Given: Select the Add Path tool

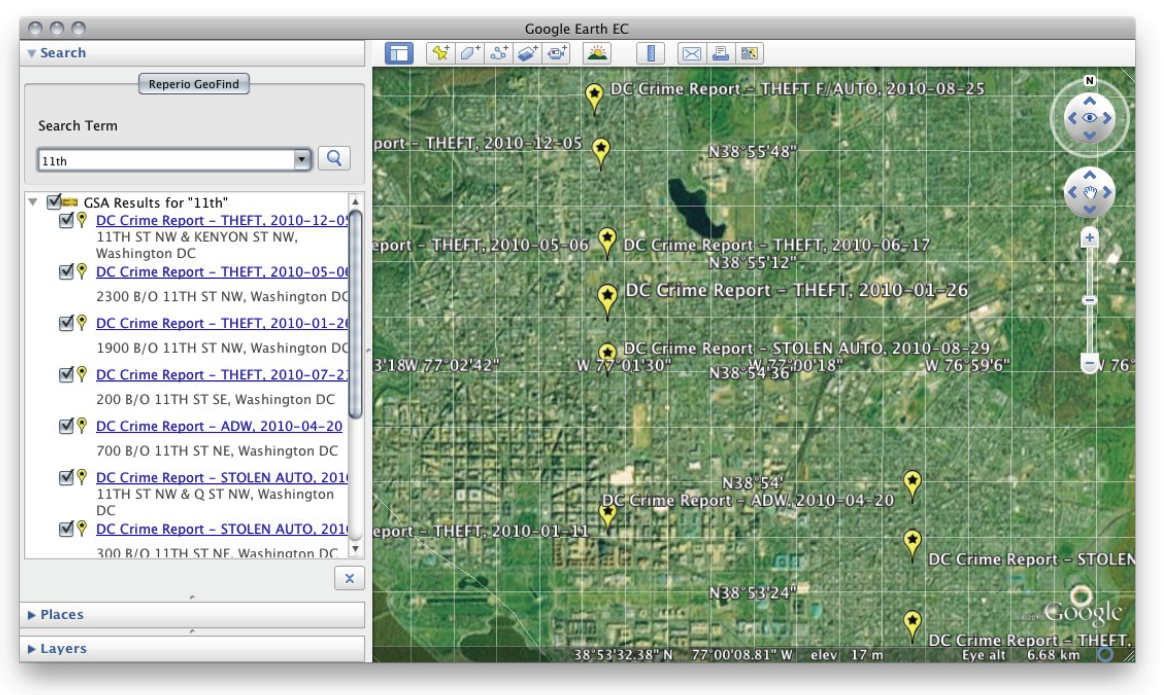Looking at the screenshot, I should tap(499, 53).
